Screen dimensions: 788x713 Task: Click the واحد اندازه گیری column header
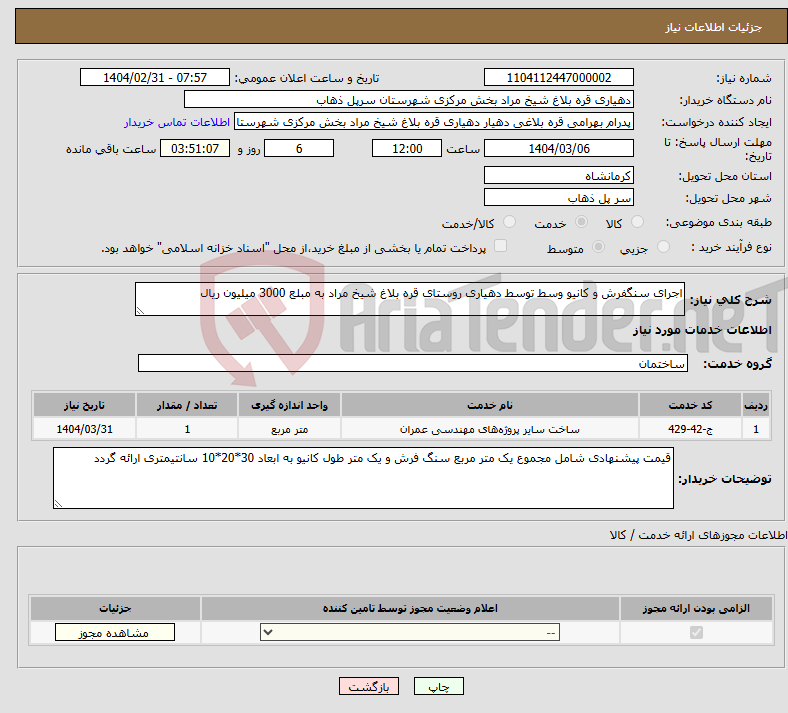point(289,405)
